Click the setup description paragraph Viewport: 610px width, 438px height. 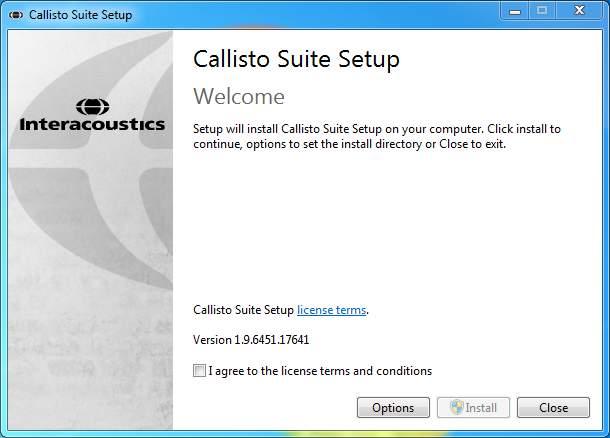(x=377, y=136)
